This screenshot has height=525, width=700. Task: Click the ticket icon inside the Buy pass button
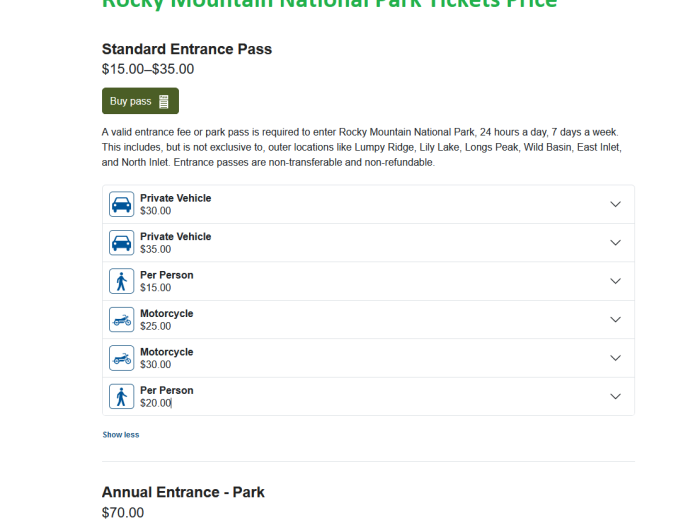164,101
